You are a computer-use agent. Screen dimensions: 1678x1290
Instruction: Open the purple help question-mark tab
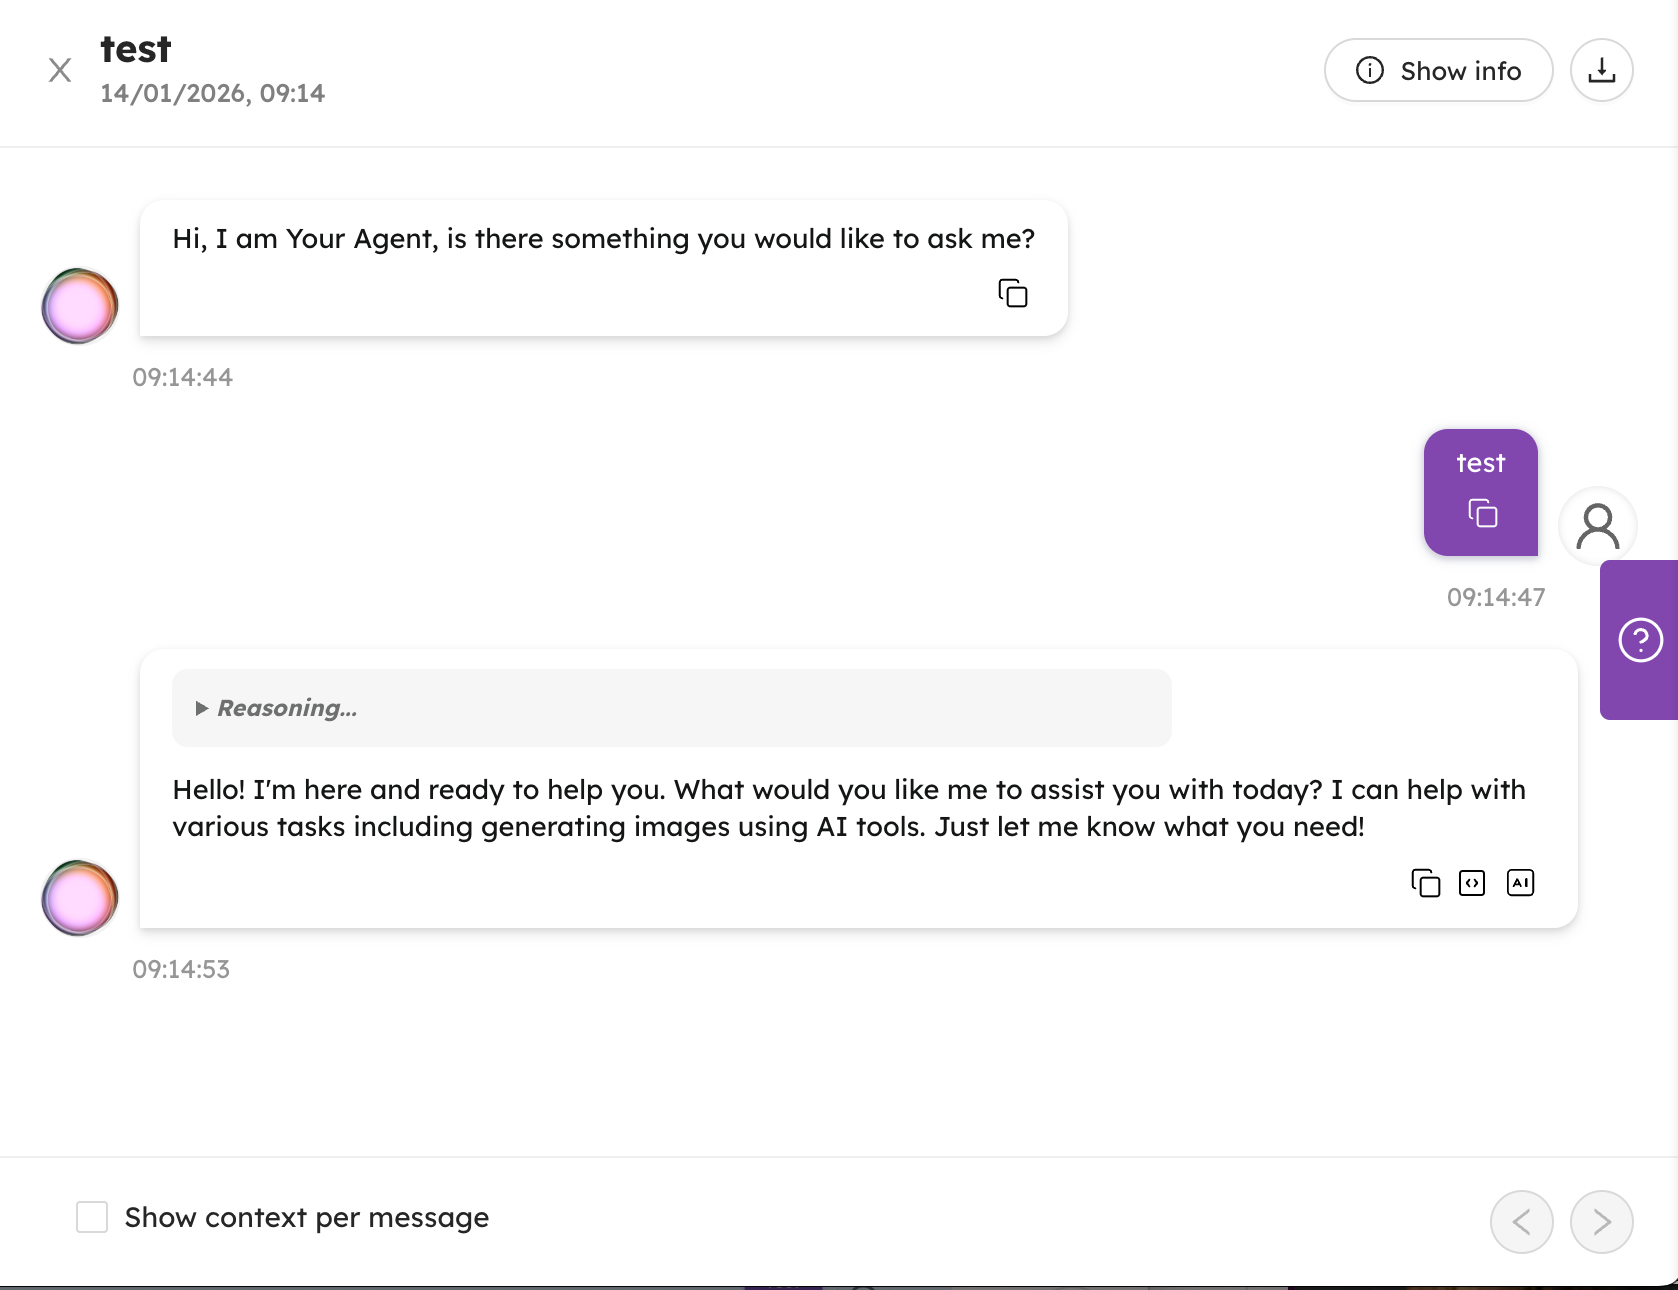click(1640, 640)
